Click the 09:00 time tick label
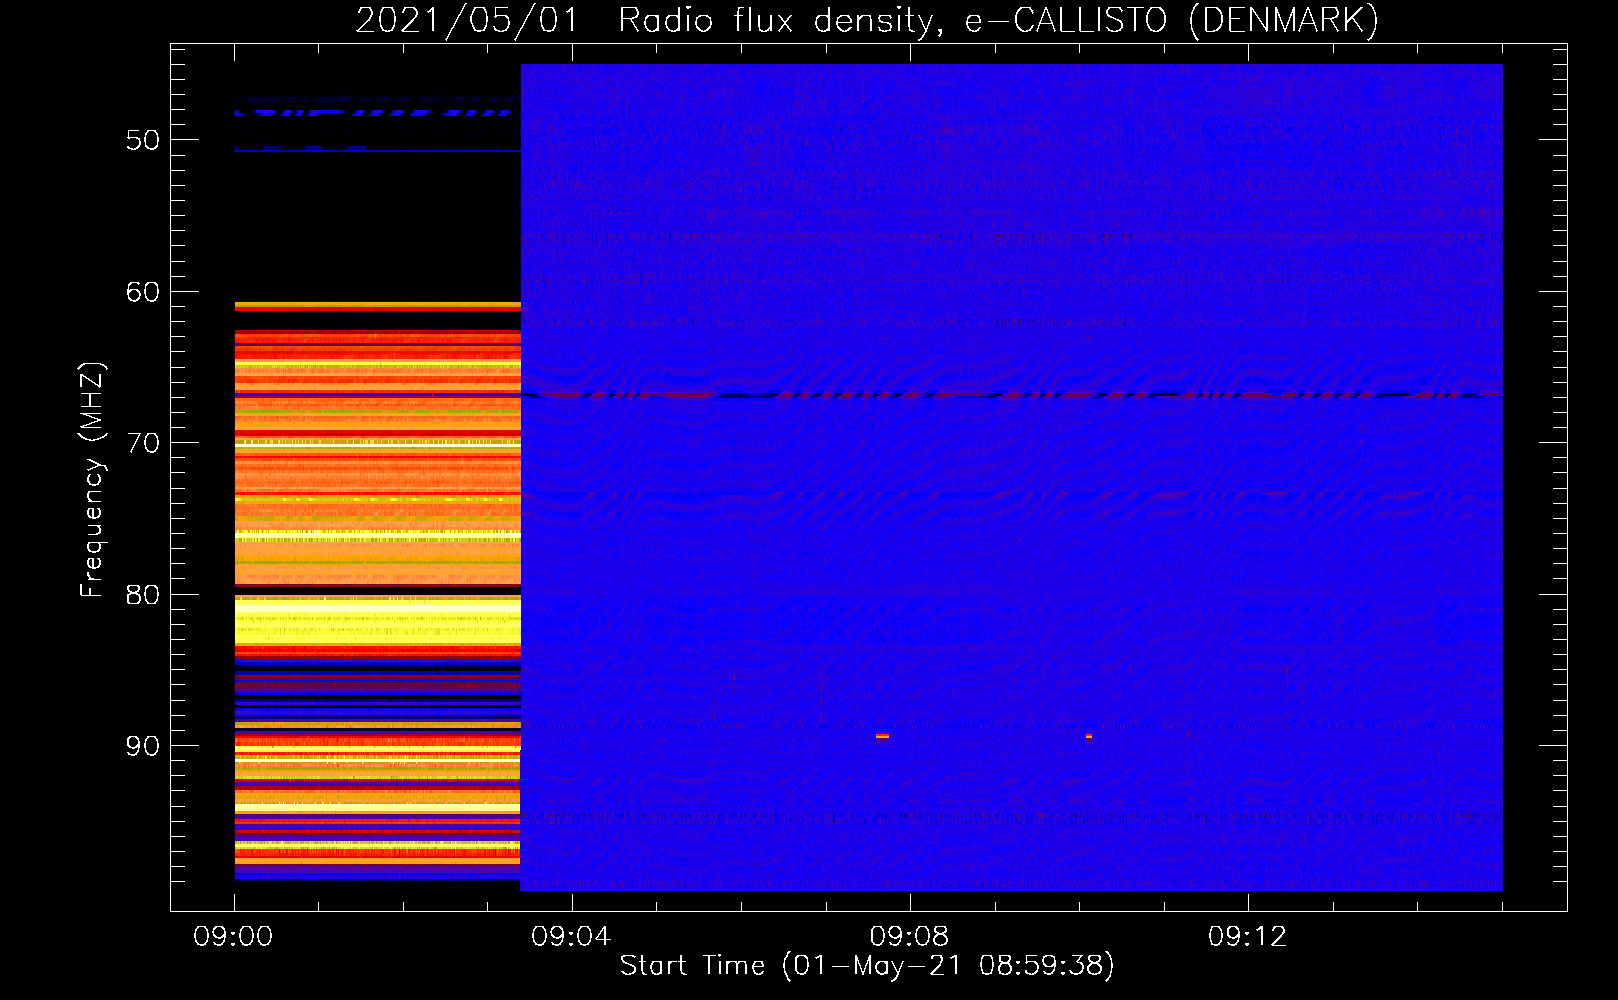The width and height of the screenshot is (1618, 1000). [233, 937]
